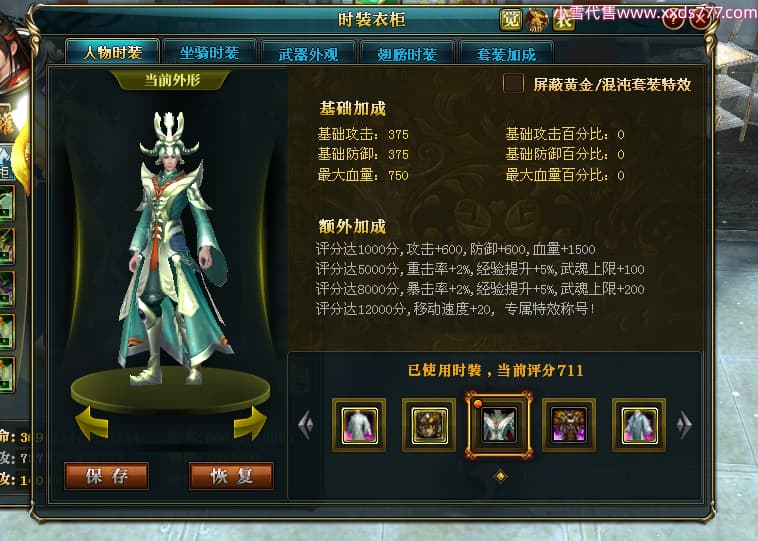Show next costumes with right gray arrow

684,425
